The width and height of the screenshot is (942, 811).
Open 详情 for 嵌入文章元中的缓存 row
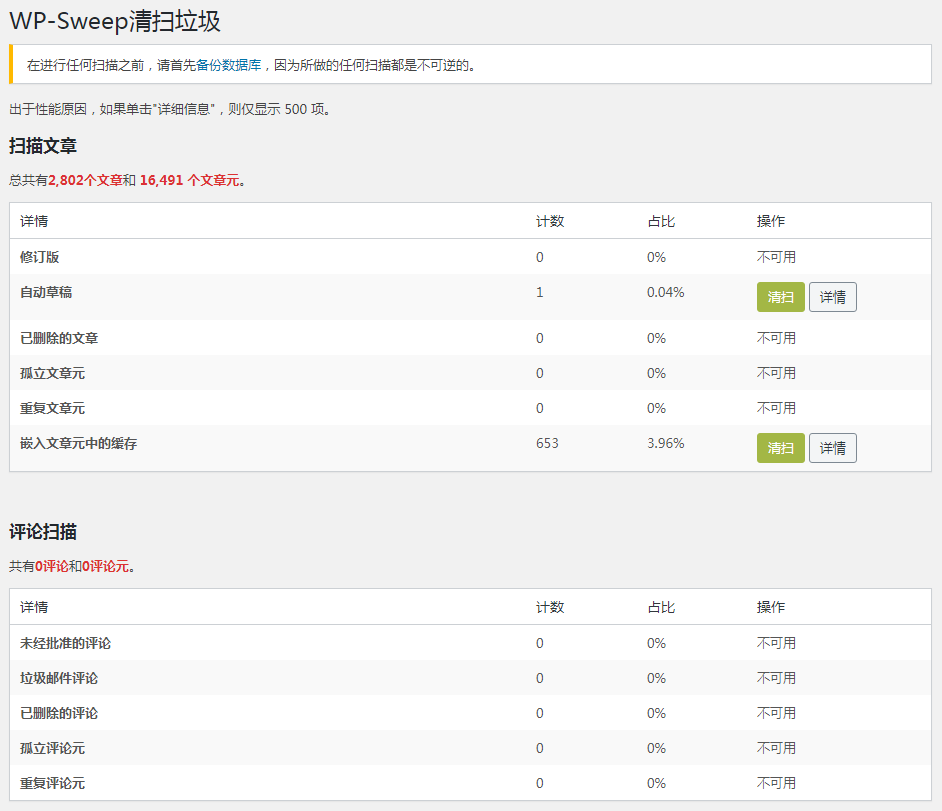point(833,448)
